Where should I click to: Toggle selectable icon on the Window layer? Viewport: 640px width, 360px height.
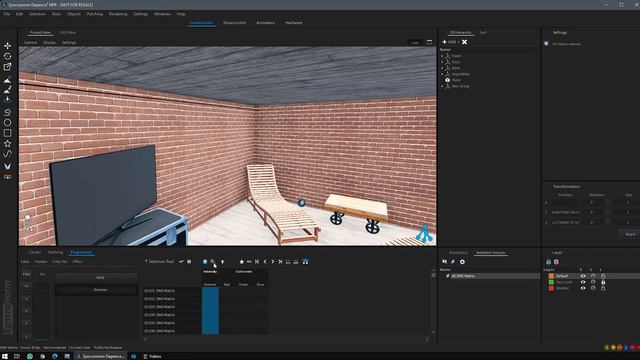coord(593,288)
